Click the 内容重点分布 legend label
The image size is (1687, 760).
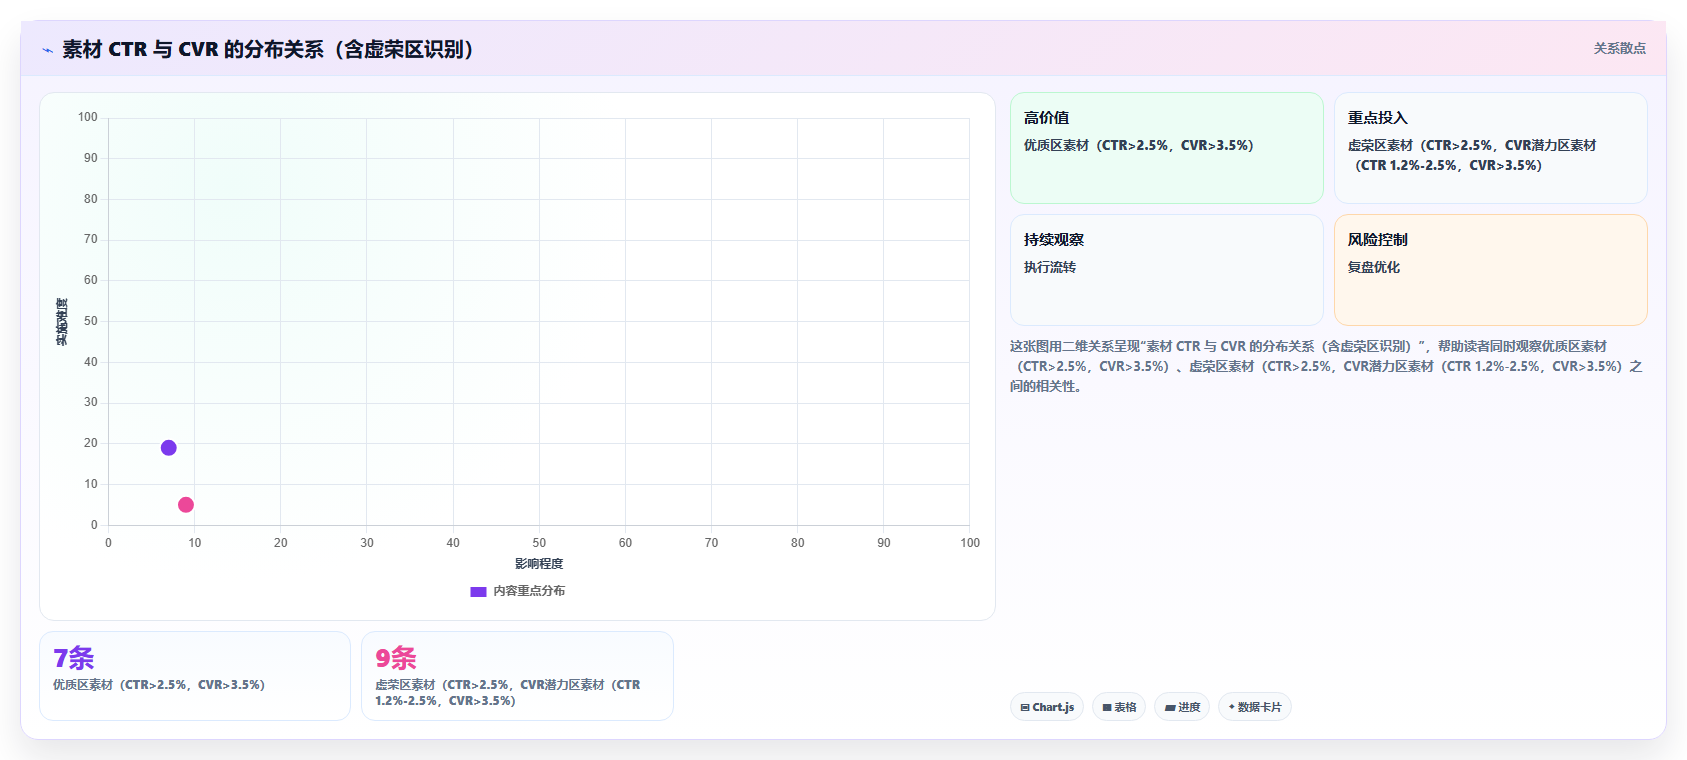pos(529,591)
